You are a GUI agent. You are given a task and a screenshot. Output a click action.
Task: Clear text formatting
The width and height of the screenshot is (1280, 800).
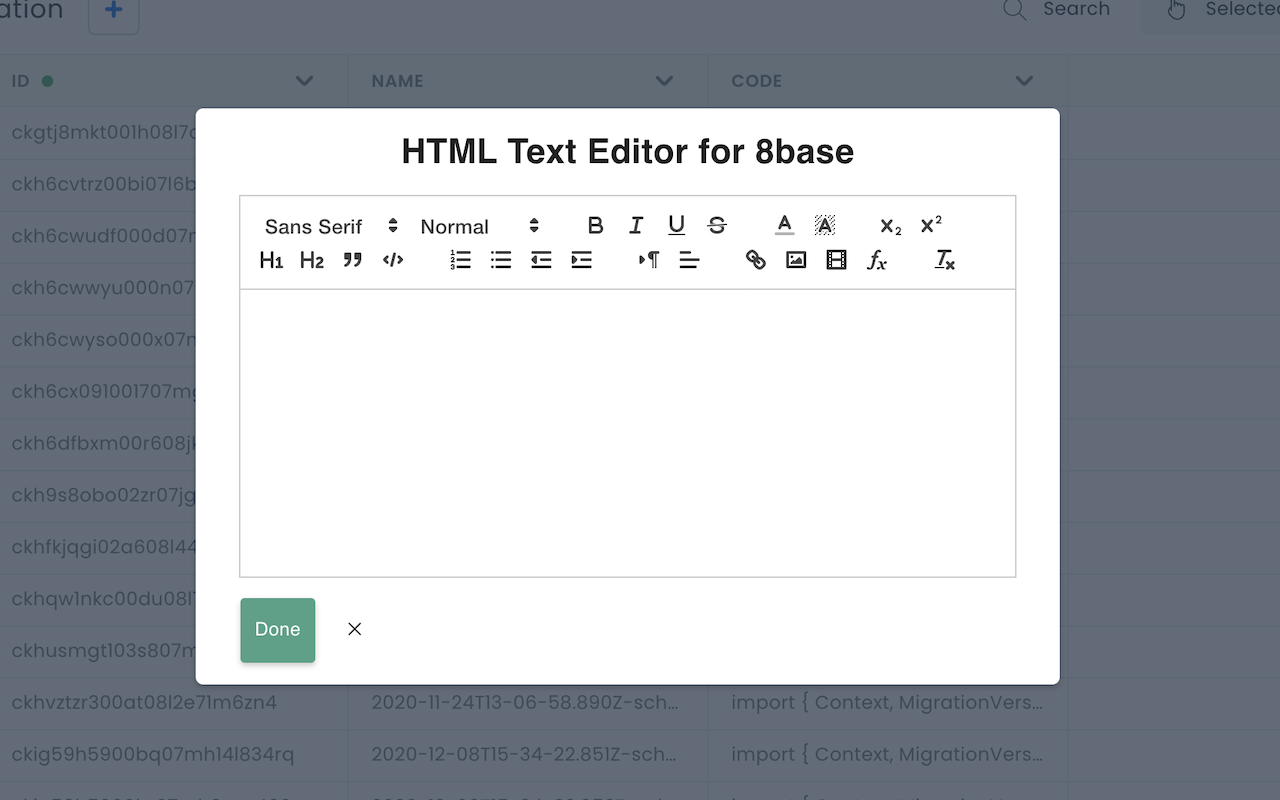click(x=945, y=260)
